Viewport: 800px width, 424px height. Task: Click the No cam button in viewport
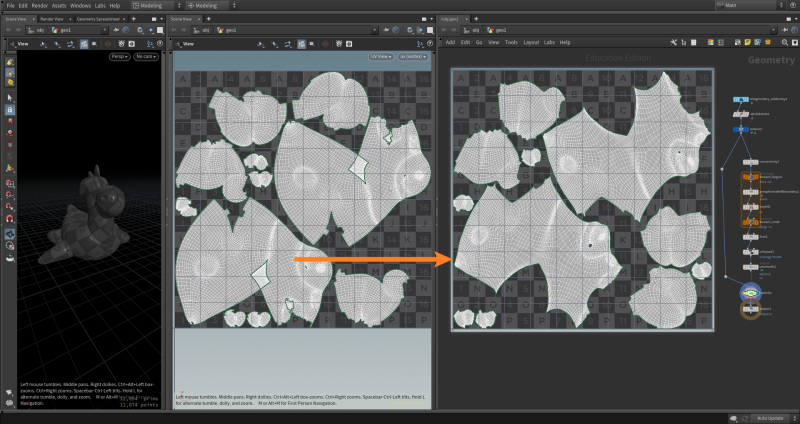pyautogui.click(x=147, y=56)
